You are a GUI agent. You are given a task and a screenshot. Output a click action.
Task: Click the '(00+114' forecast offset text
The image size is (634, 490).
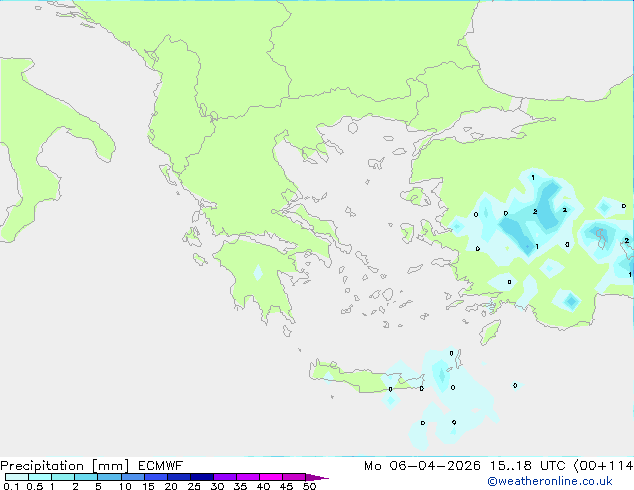pyautogui.click(x=604, y=466)
